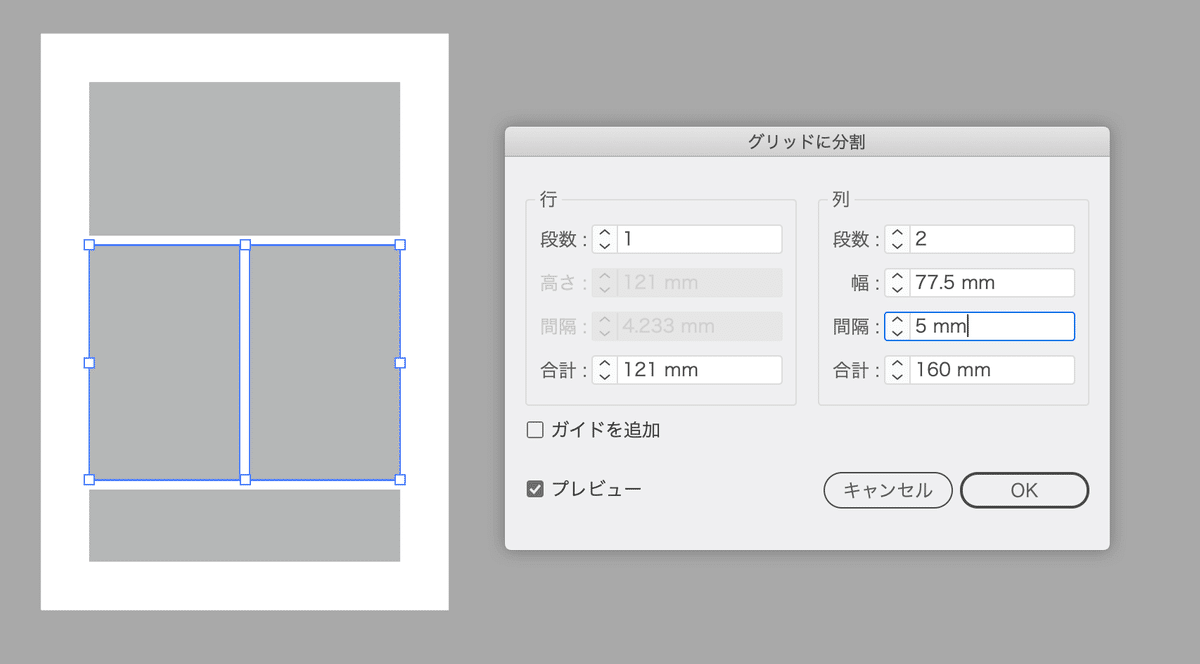Click the キャンセル button

tap(888, 490)
